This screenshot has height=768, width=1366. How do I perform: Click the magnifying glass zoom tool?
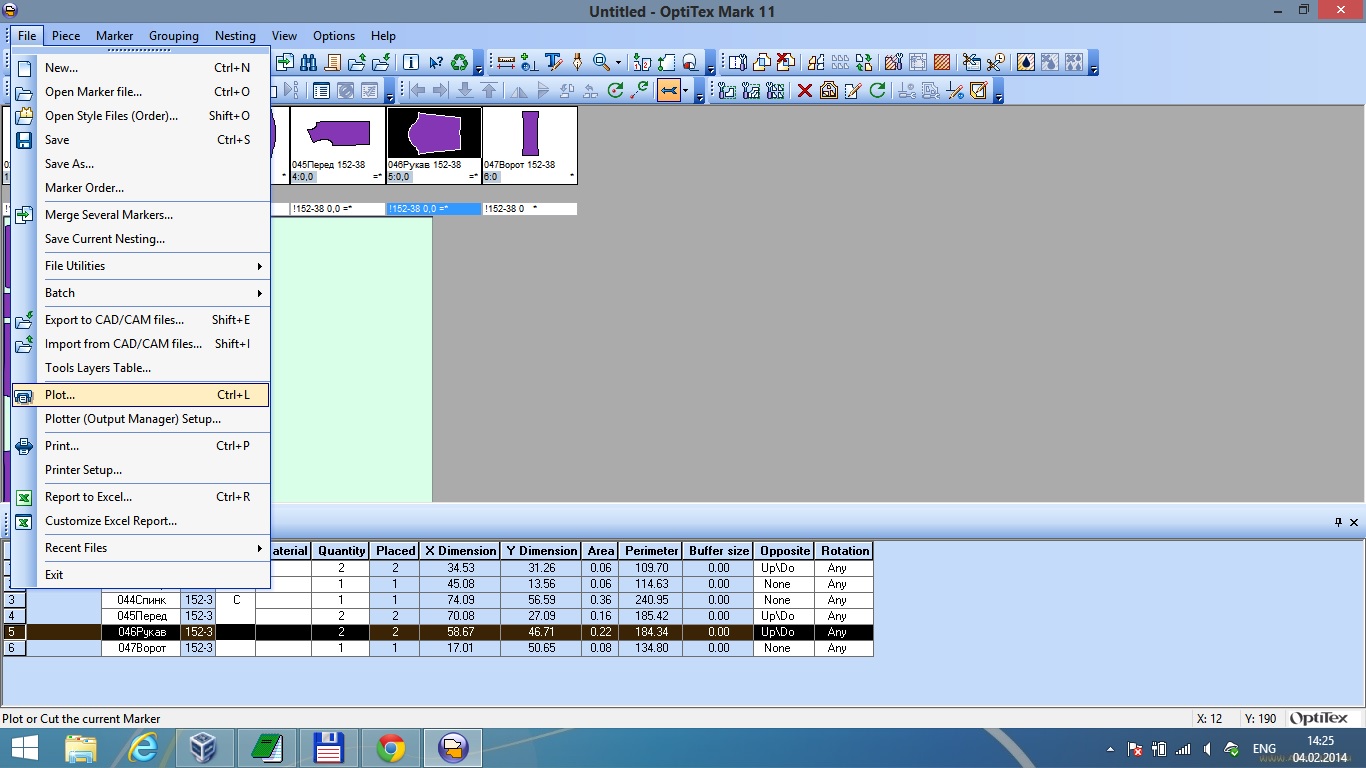(601, 63)
